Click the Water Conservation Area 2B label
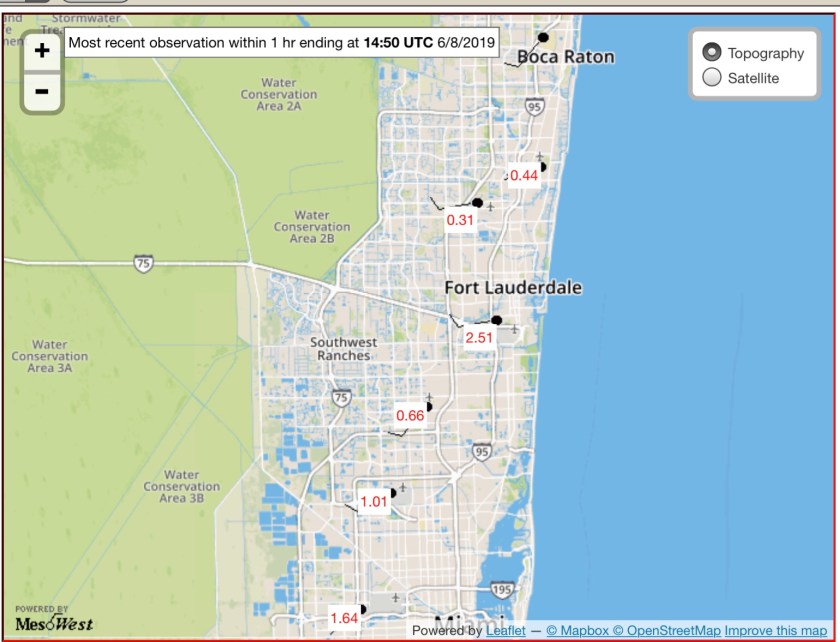Viewport: 840px width, 642px height. coord(312,227)
